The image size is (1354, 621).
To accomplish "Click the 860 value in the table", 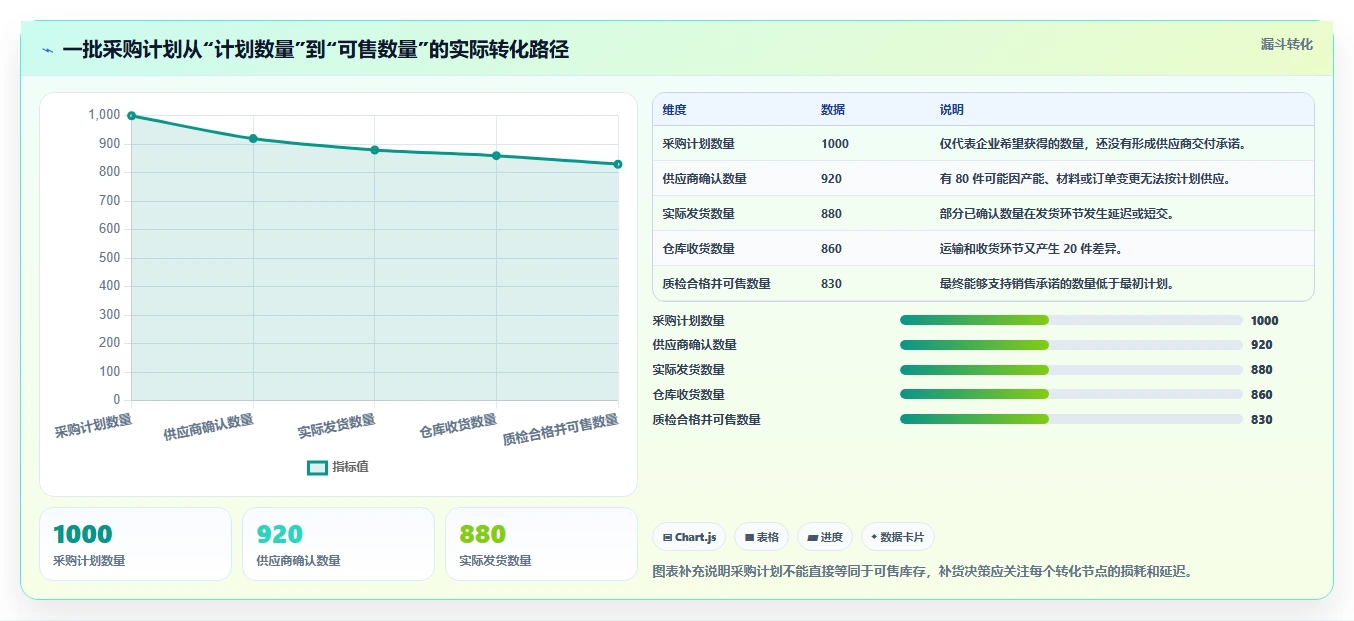I will click(x=831, y=249).
